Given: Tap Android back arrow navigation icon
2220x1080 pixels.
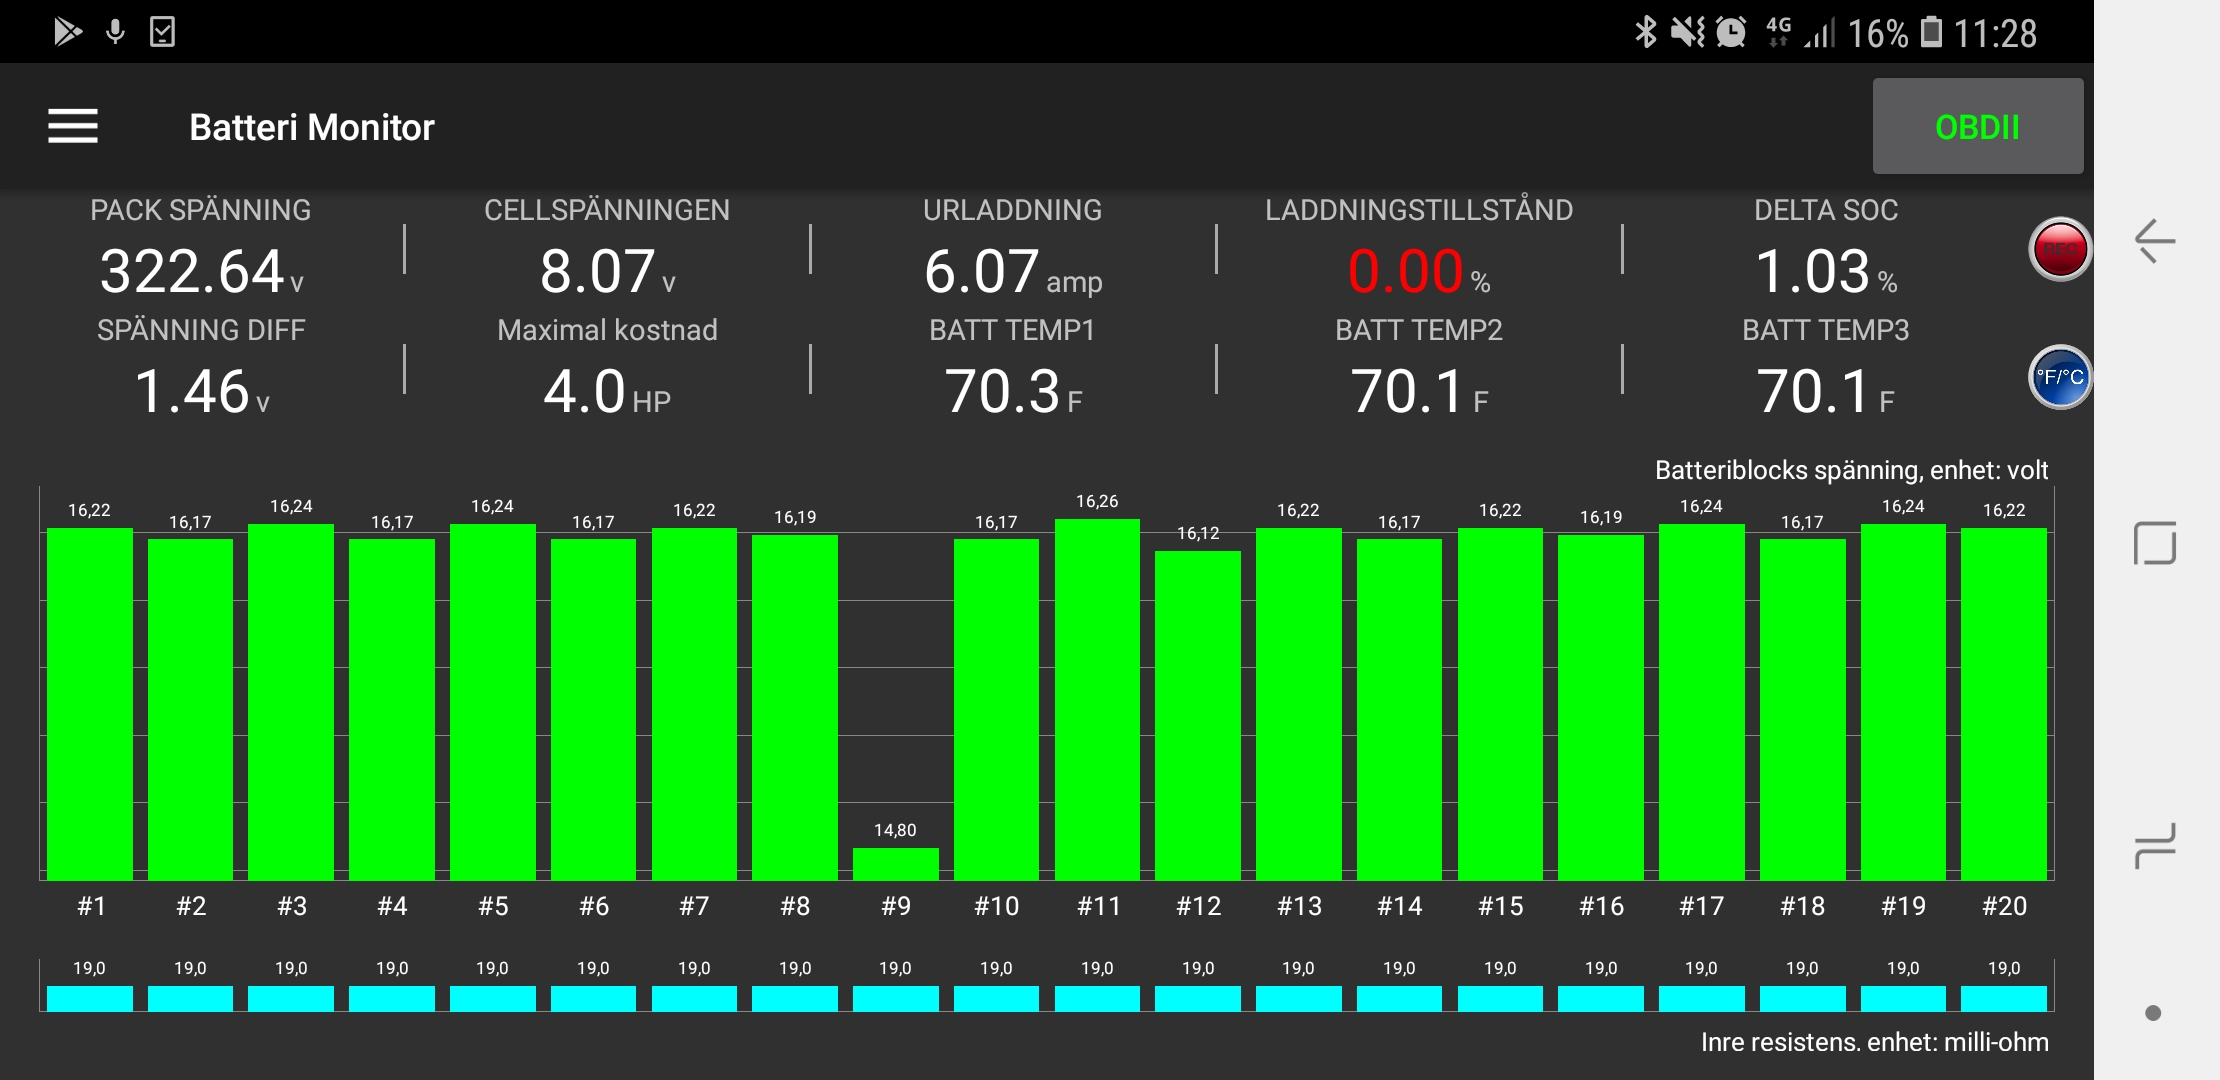Looking at the screenshot, I should pos(2154,241).
